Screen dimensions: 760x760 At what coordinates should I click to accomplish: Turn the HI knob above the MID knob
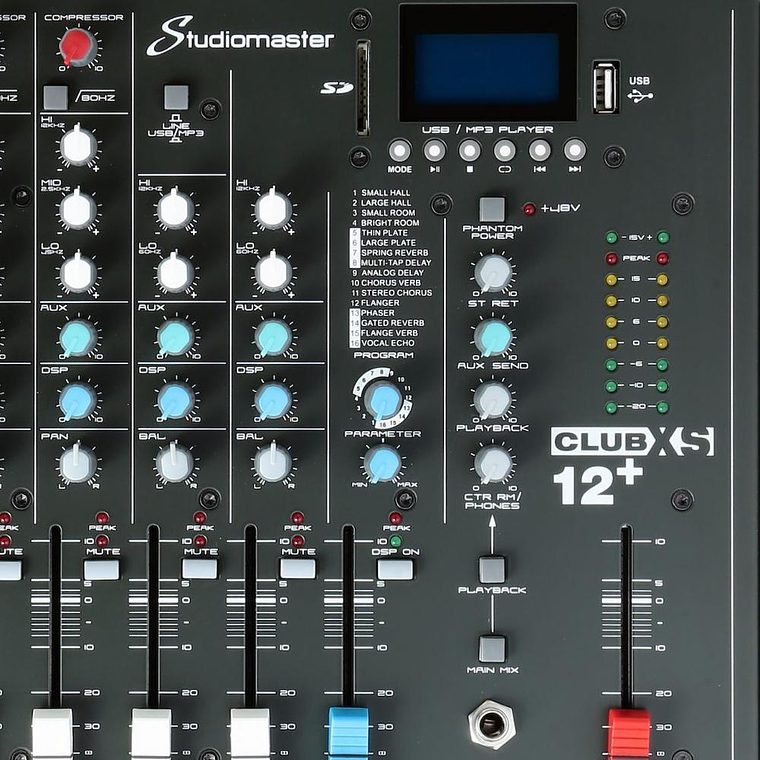pyautogui.click(x=78, y=145)
